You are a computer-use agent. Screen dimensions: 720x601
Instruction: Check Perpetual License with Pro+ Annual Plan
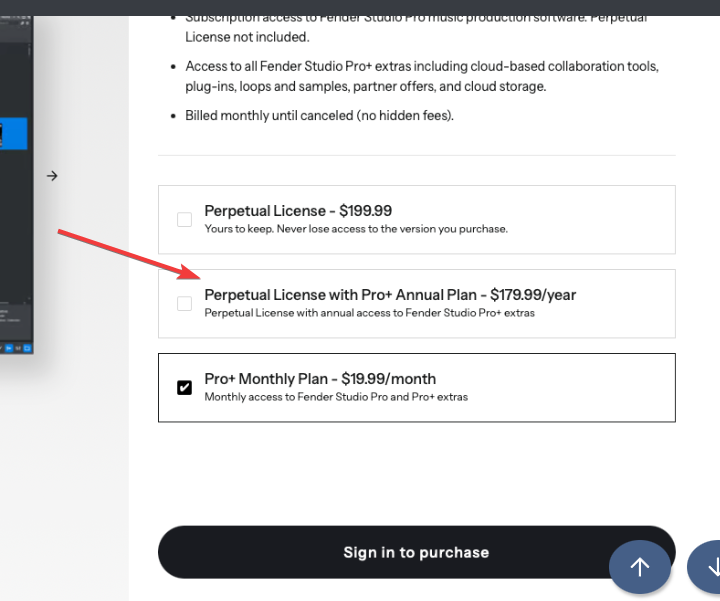(x=184, y=303)
